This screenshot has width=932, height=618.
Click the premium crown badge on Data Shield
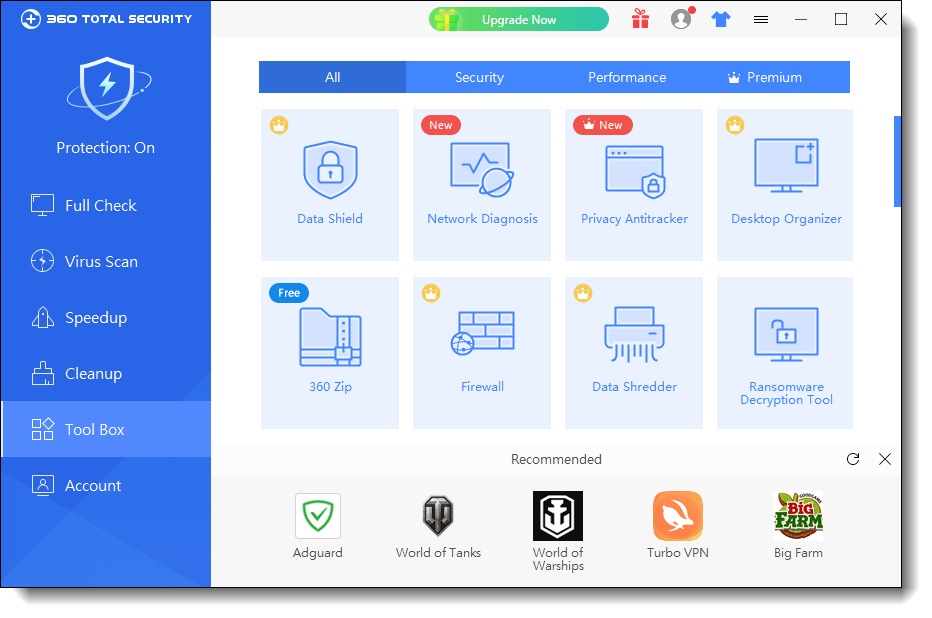click(279, 125)
